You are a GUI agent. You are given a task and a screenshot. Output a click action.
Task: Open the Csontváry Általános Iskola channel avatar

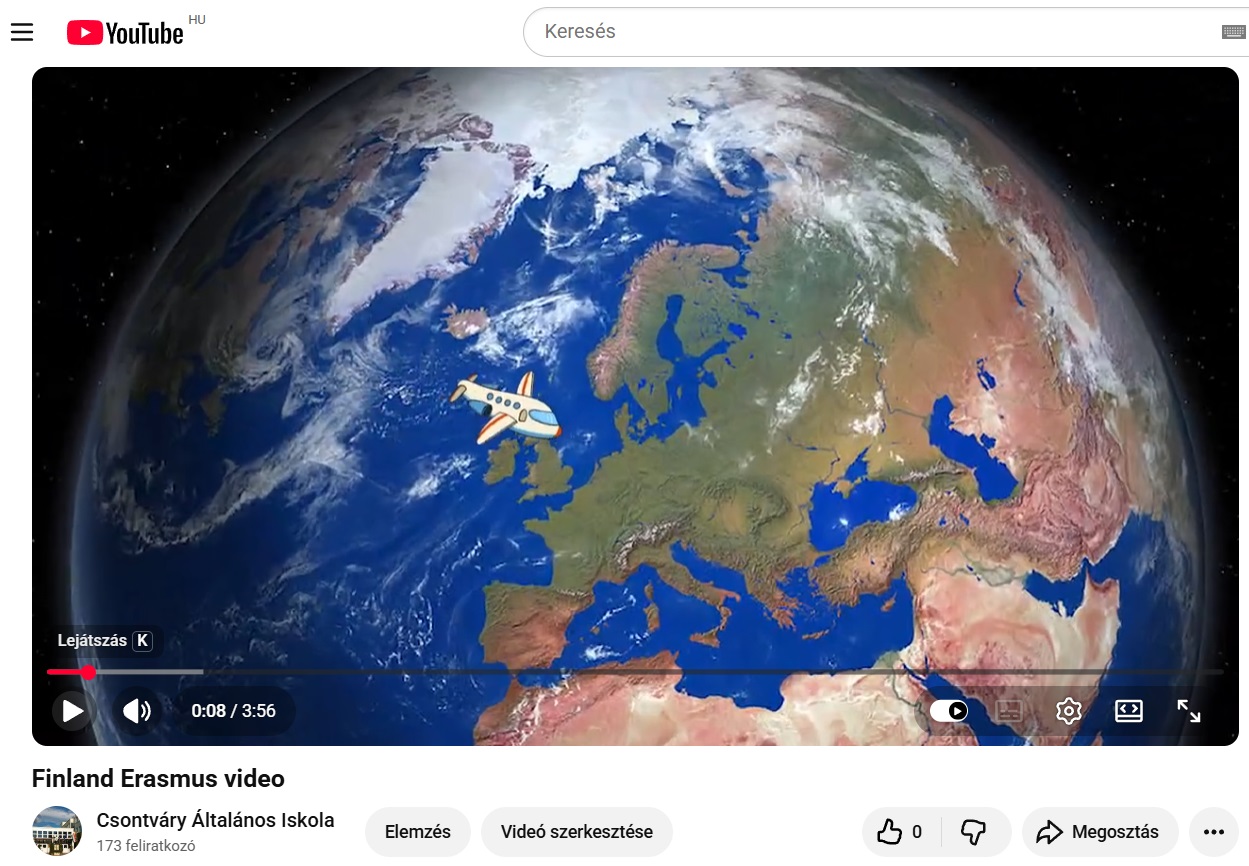[57, 831]
